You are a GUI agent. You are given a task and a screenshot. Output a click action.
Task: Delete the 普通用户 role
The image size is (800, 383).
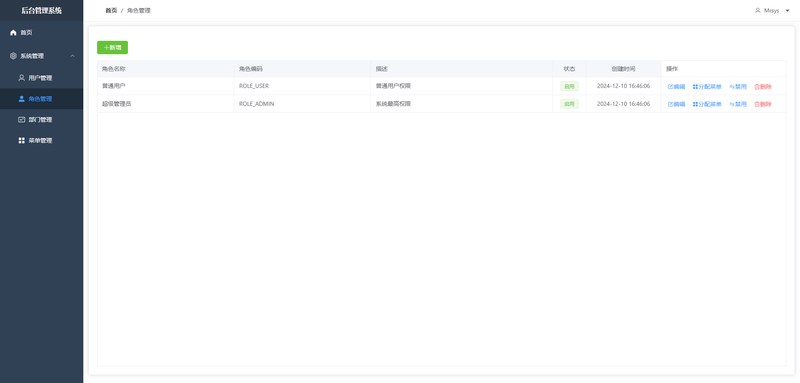[763, 87]
